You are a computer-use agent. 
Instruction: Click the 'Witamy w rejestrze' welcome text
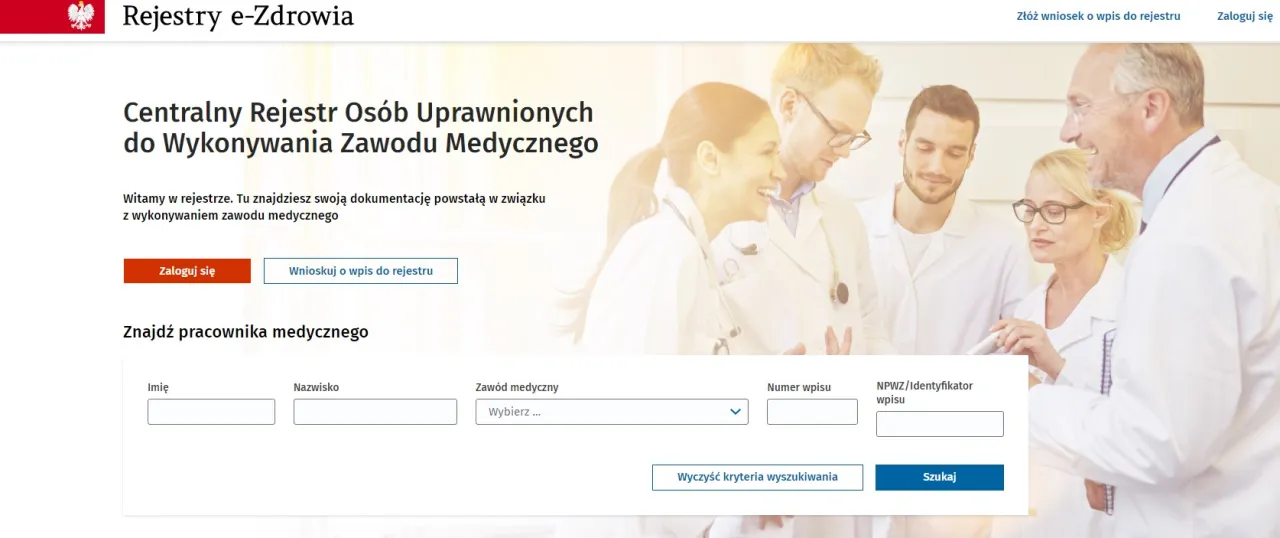click(334, 207)
